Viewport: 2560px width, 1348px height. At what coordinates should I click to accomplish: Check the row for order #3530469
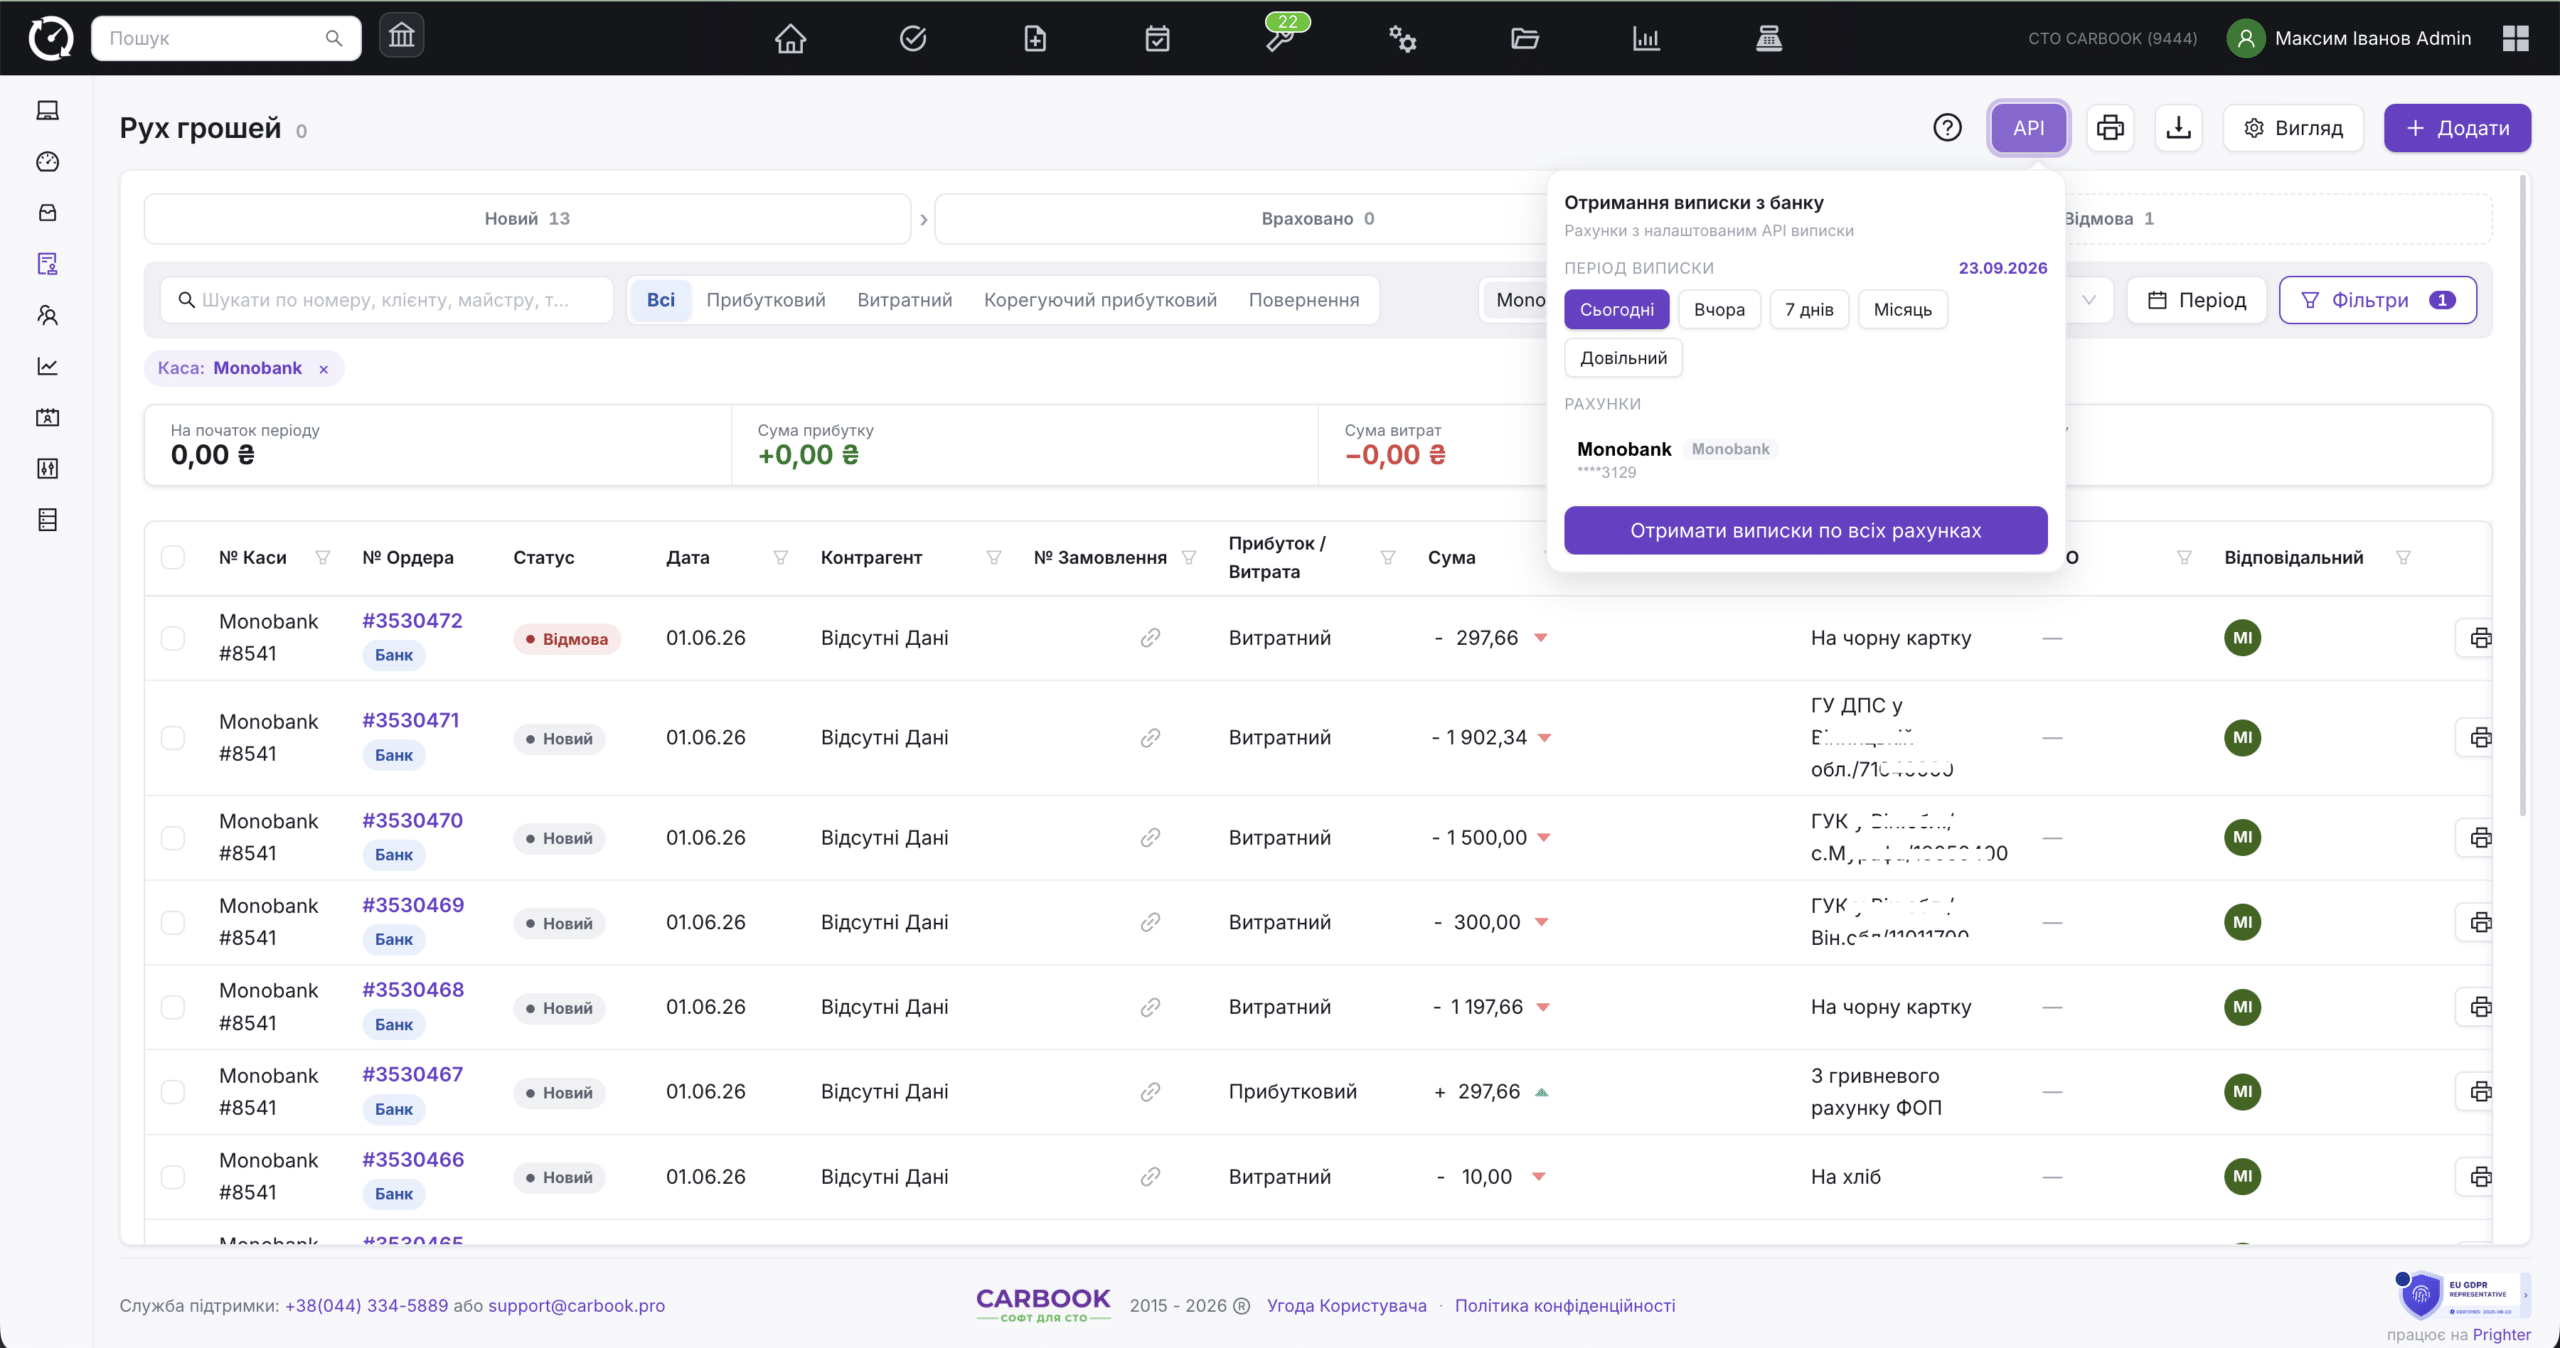click(x=173, y=922)
